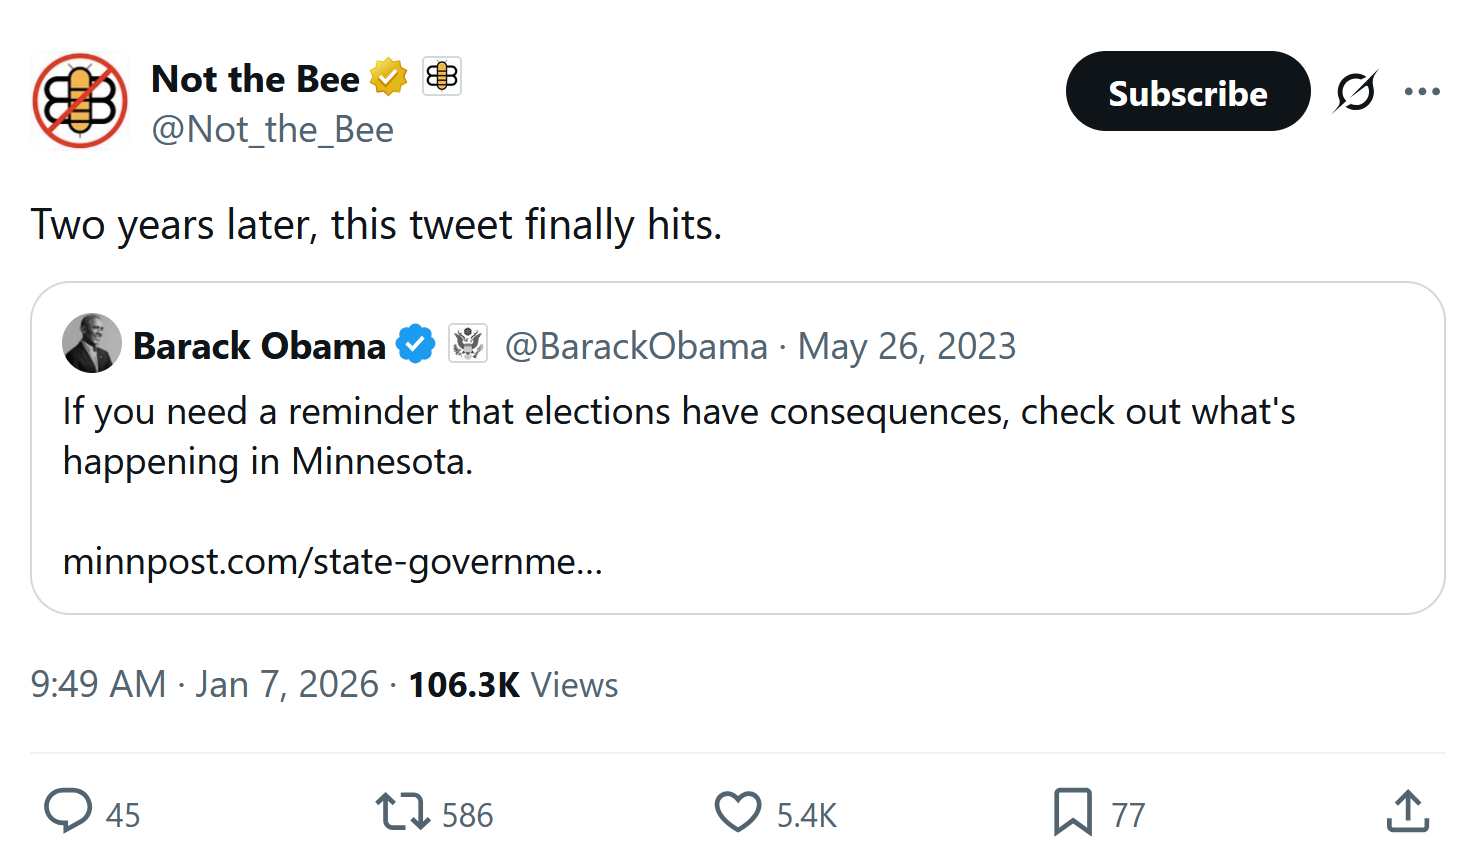
Task: Click the reply comment bubble icon
Action: click(68, 811)
